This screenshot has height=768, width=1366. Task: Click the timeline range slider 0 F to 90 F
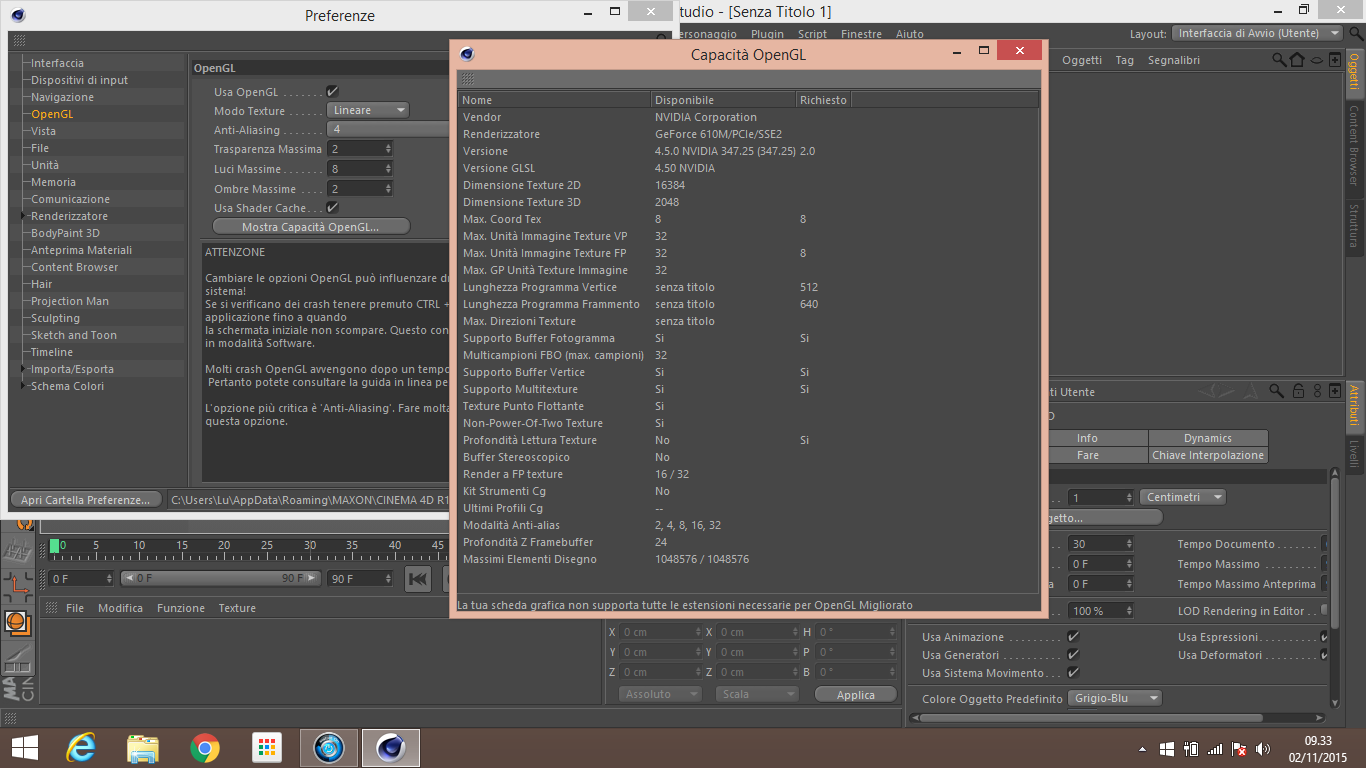click(221, 578)
